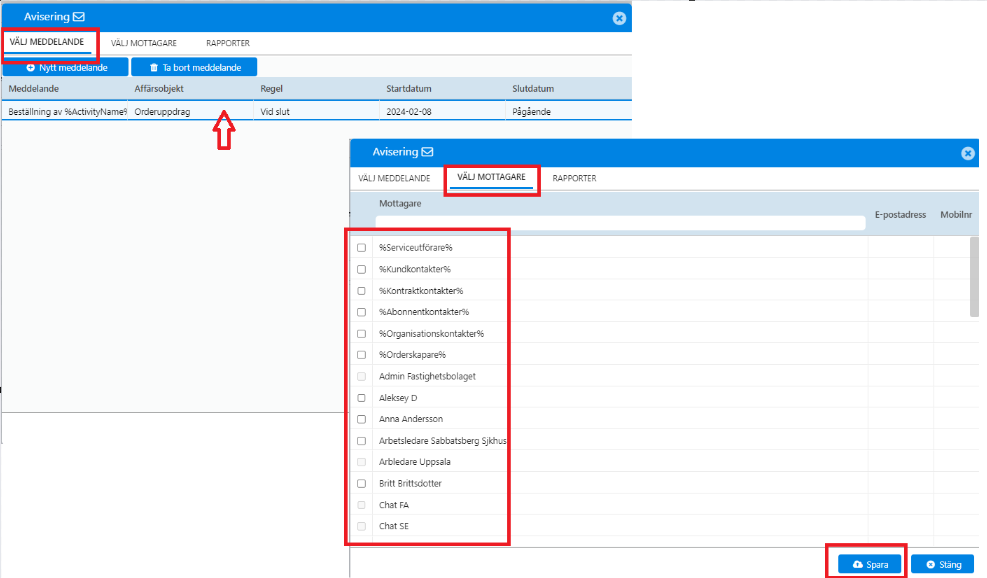The width and height of the screenshot is (987, 578).
Task: Click the Chat FA name
Action: [x=394, y=505]
